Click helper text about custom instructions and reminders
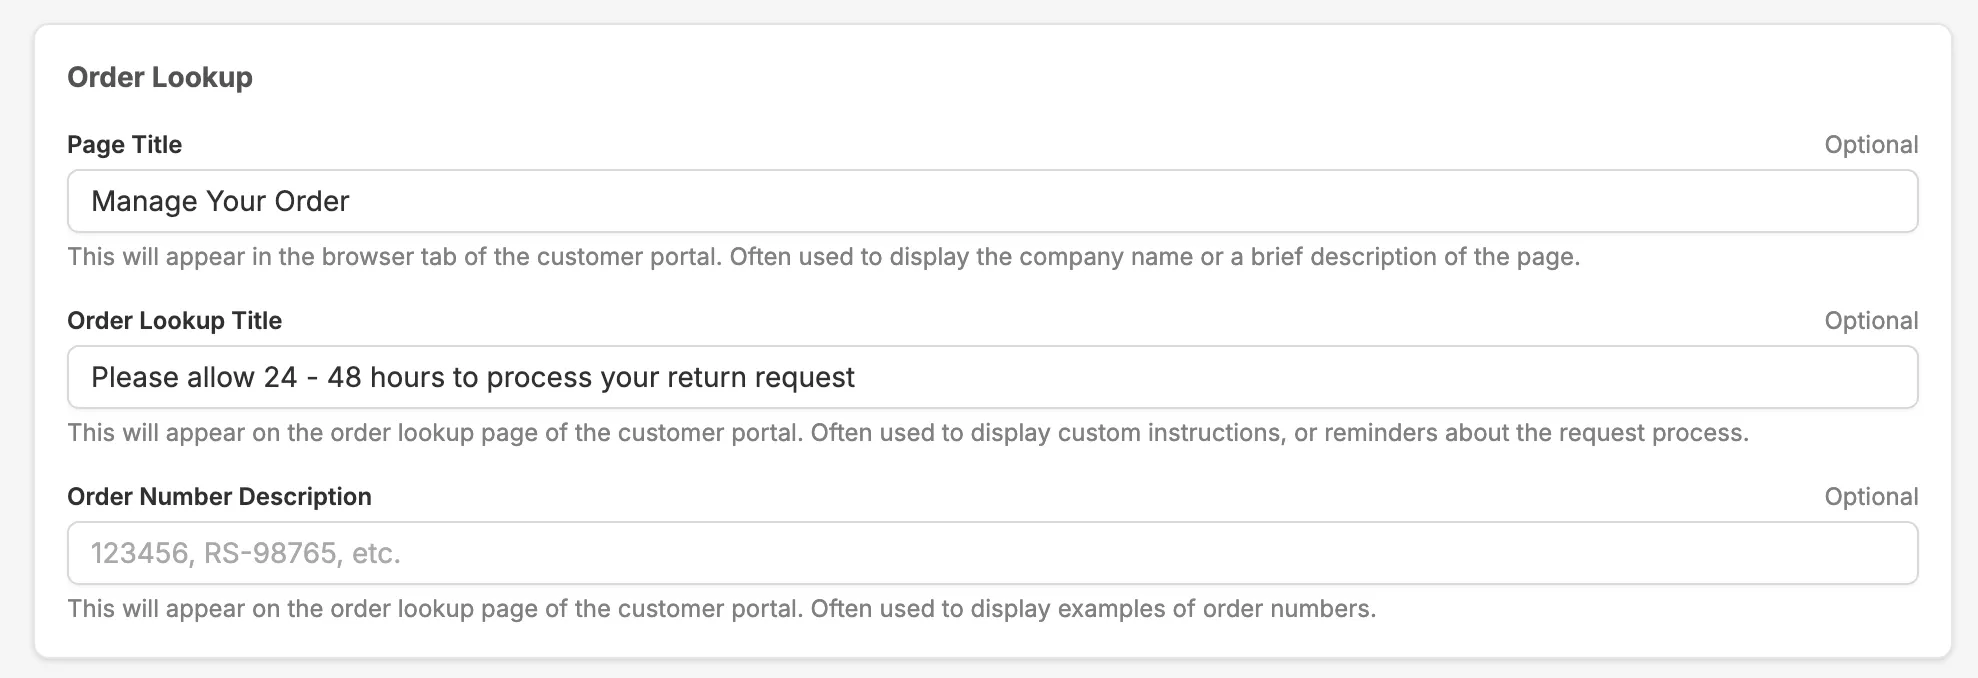 point(907,433)
